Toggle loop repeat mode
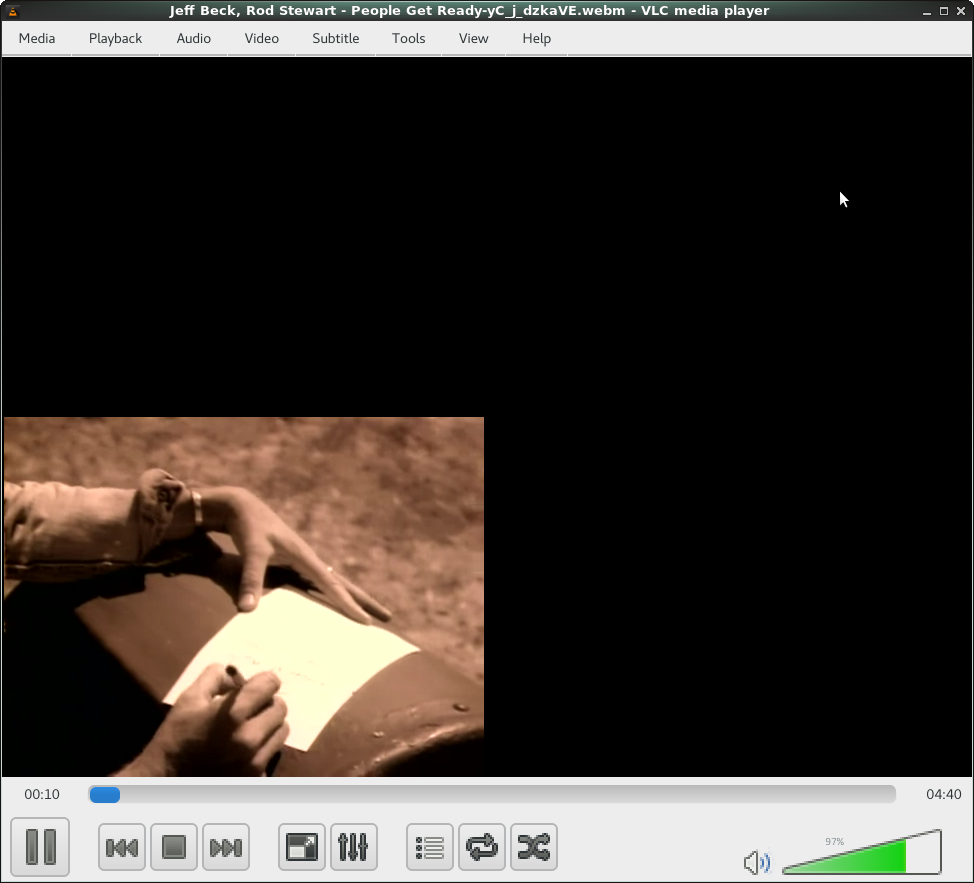974x883 pixels. point(482,847)
